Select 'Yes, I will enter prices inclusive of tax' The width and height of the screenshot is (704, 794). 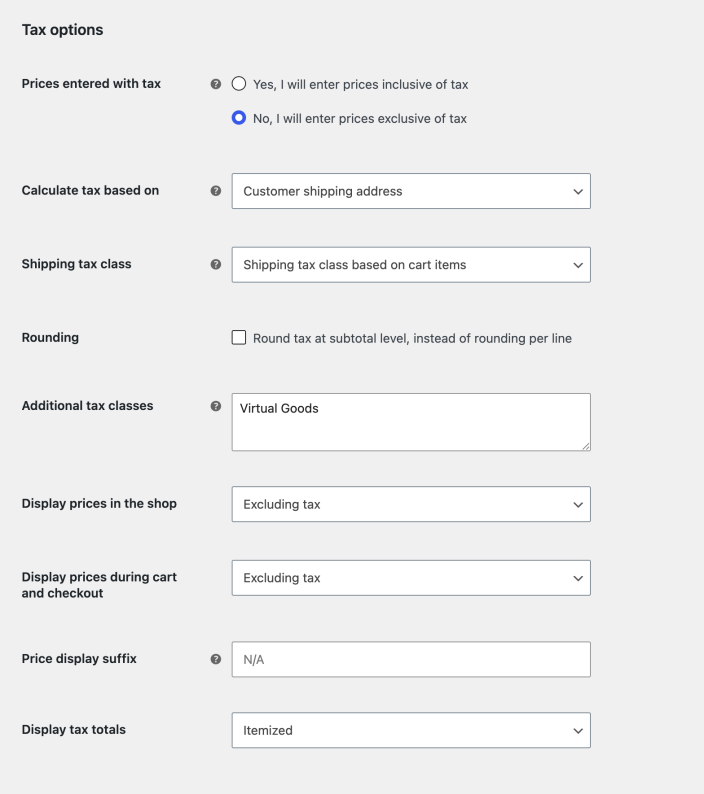(239, 84)
